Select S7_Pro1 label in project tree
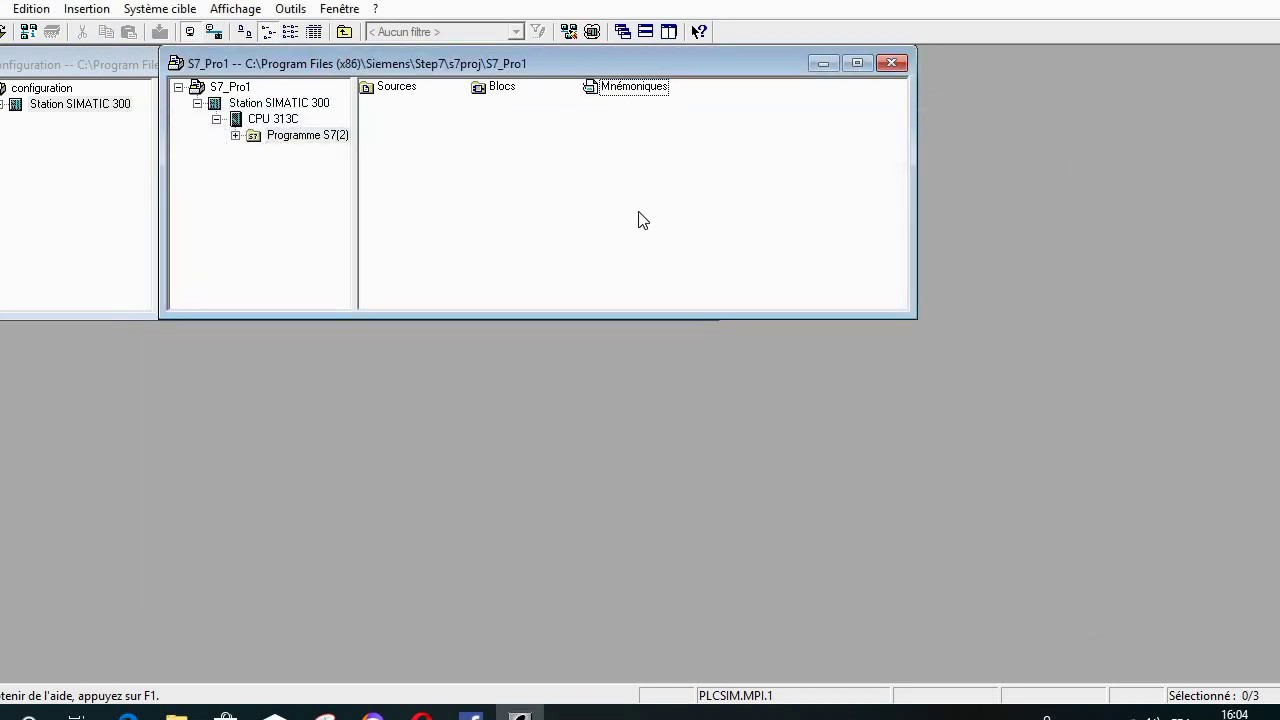The width and height of the screenshot is (1280, 720). click(x=230, y=87)
